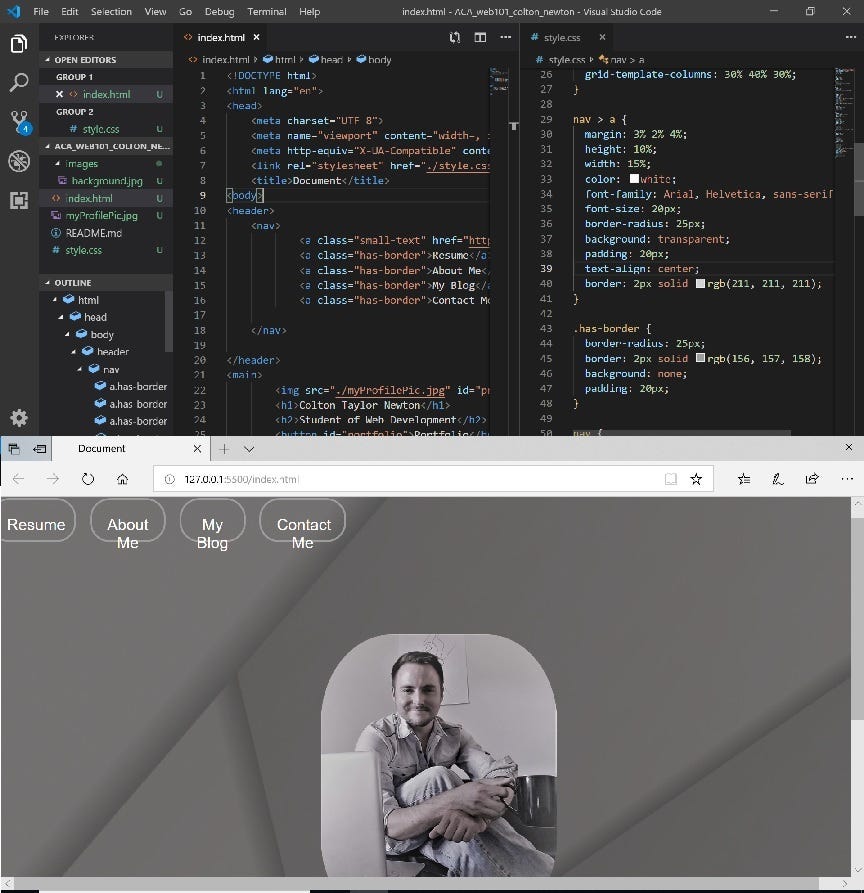Open the Manage gear at the bottom of activity bar

(18, 418)
